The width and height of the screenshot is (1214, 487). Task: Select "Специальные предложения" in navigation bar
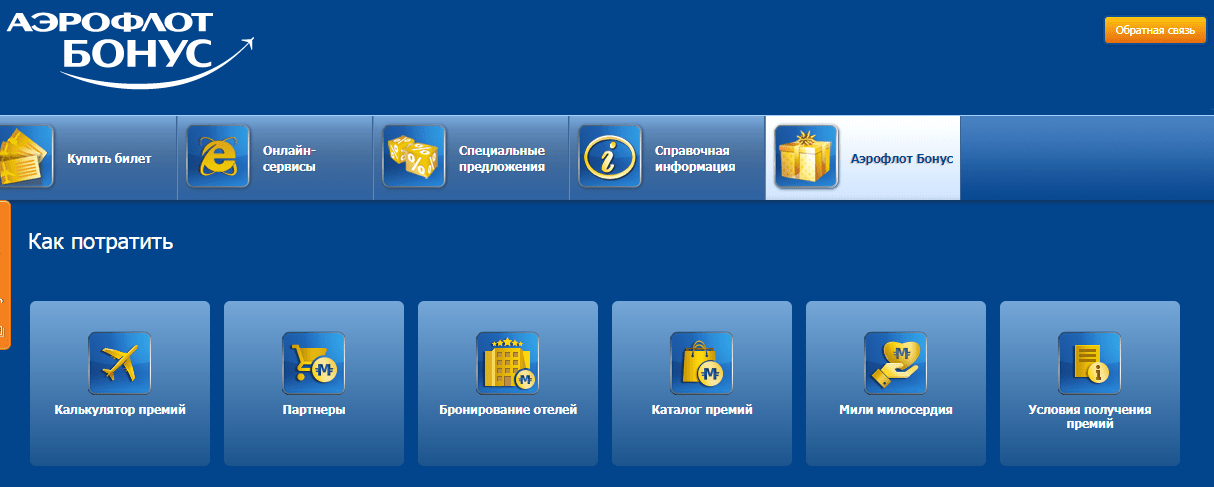(x=501, y=158)
